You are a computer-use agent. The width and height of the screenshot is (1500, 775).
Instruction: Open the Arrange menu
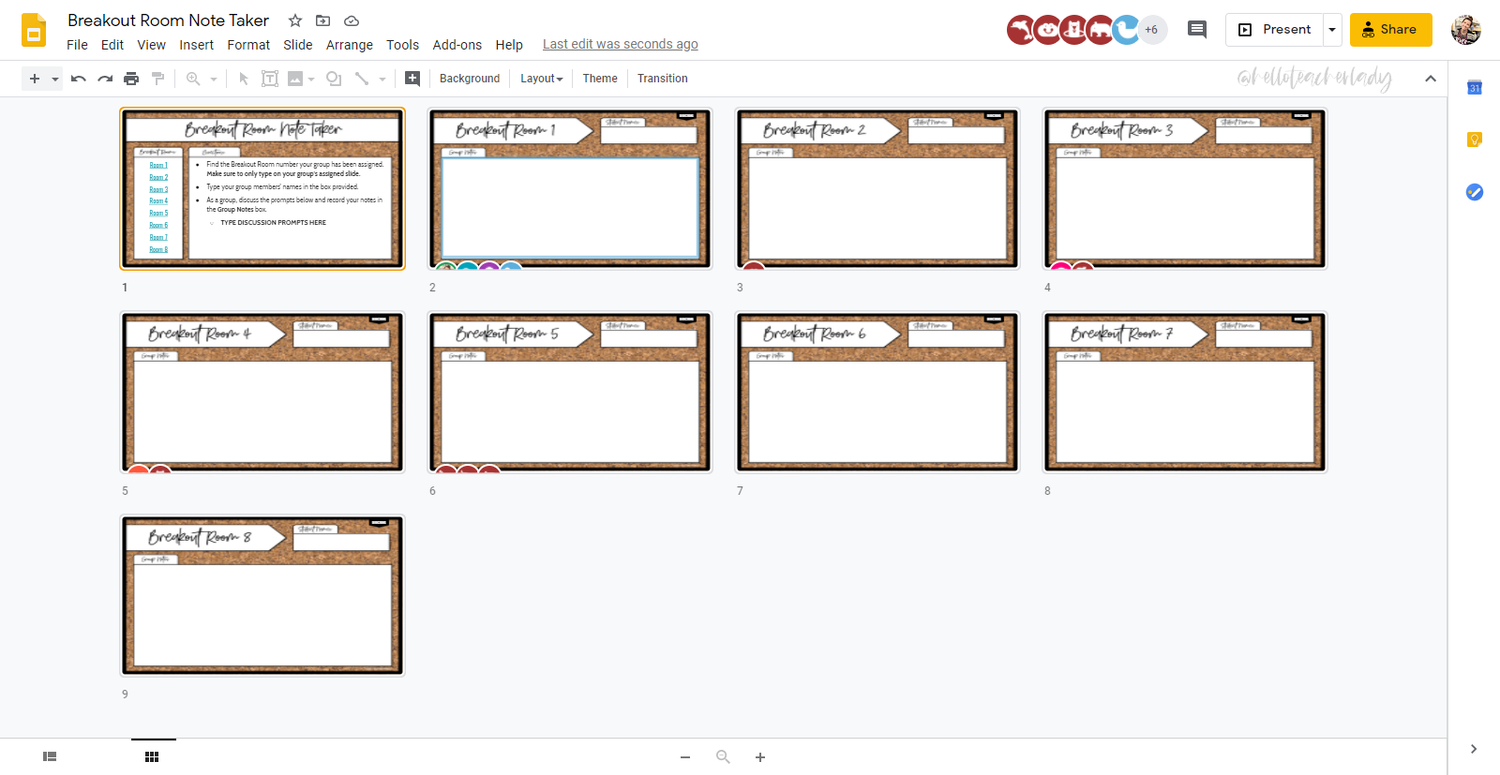coord(349,44)
